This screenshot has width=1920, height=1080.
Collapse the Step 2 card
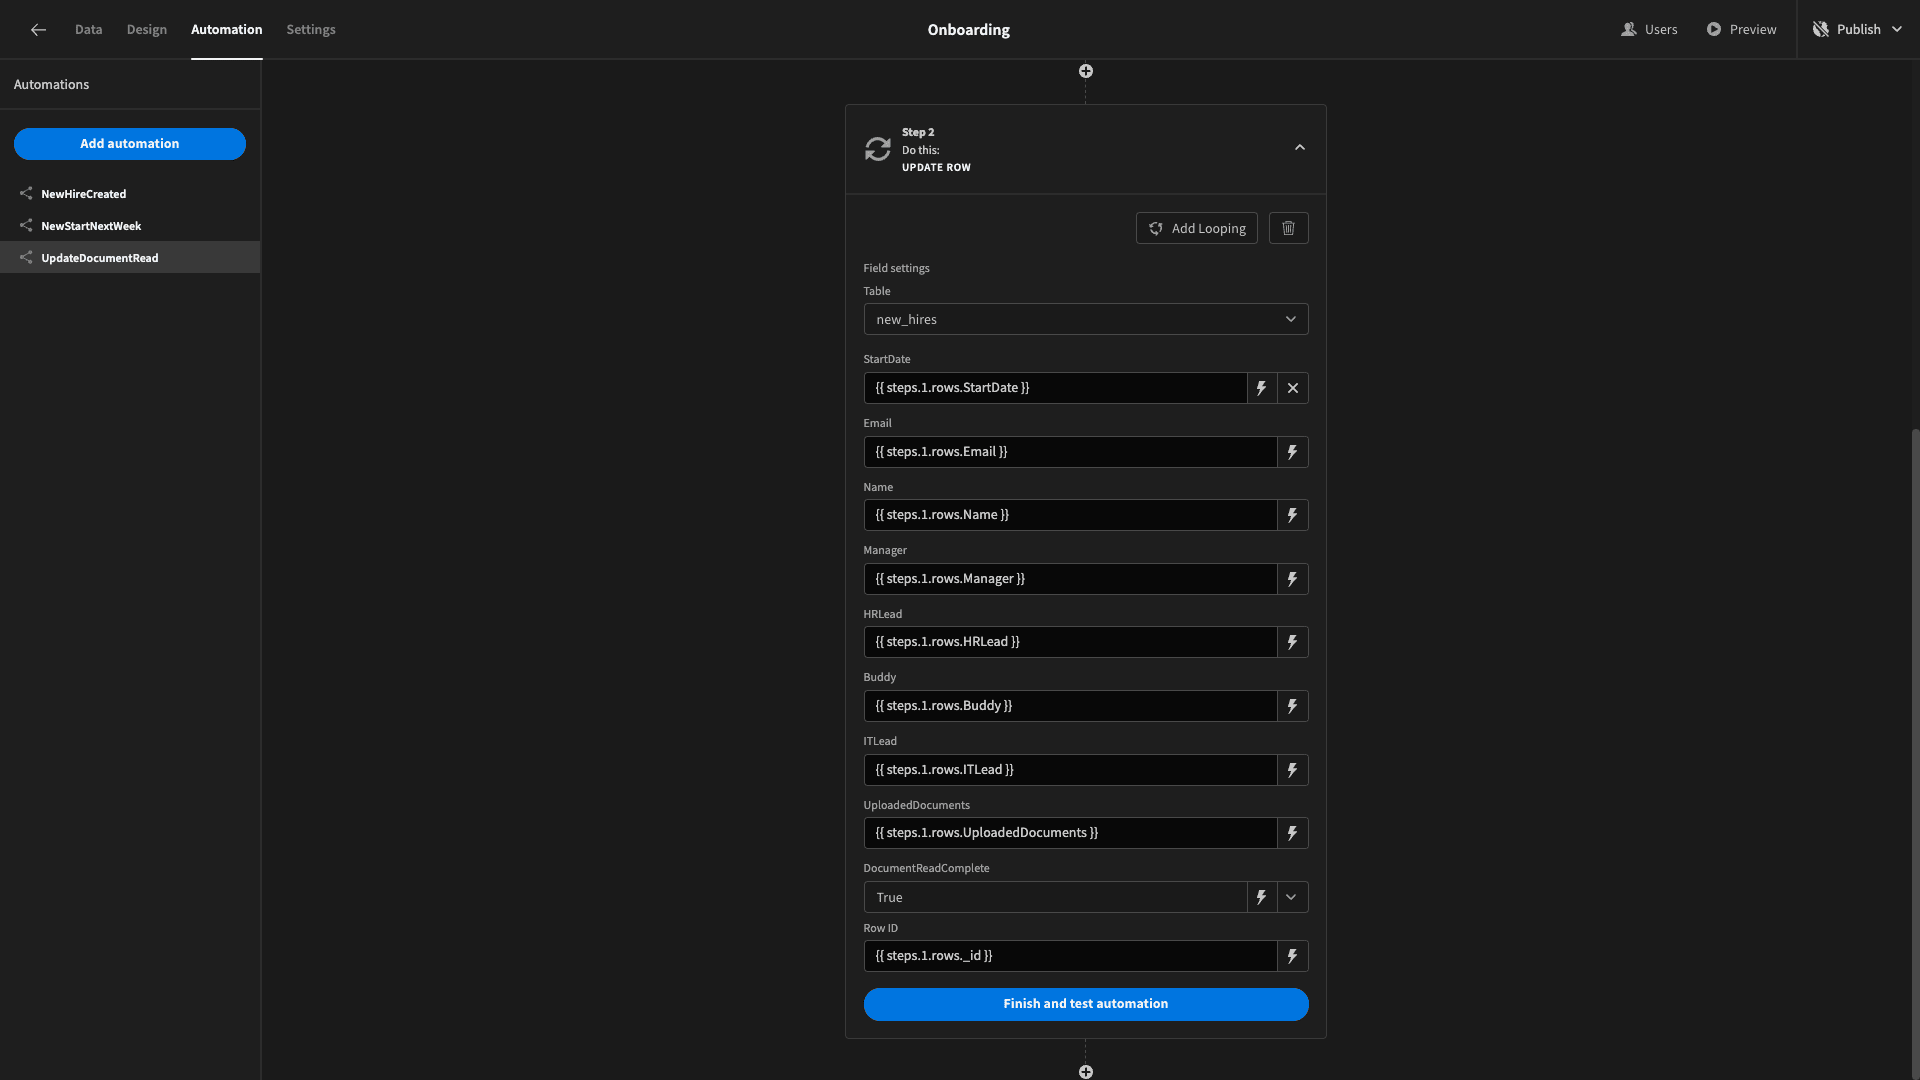coord(1300,148)
